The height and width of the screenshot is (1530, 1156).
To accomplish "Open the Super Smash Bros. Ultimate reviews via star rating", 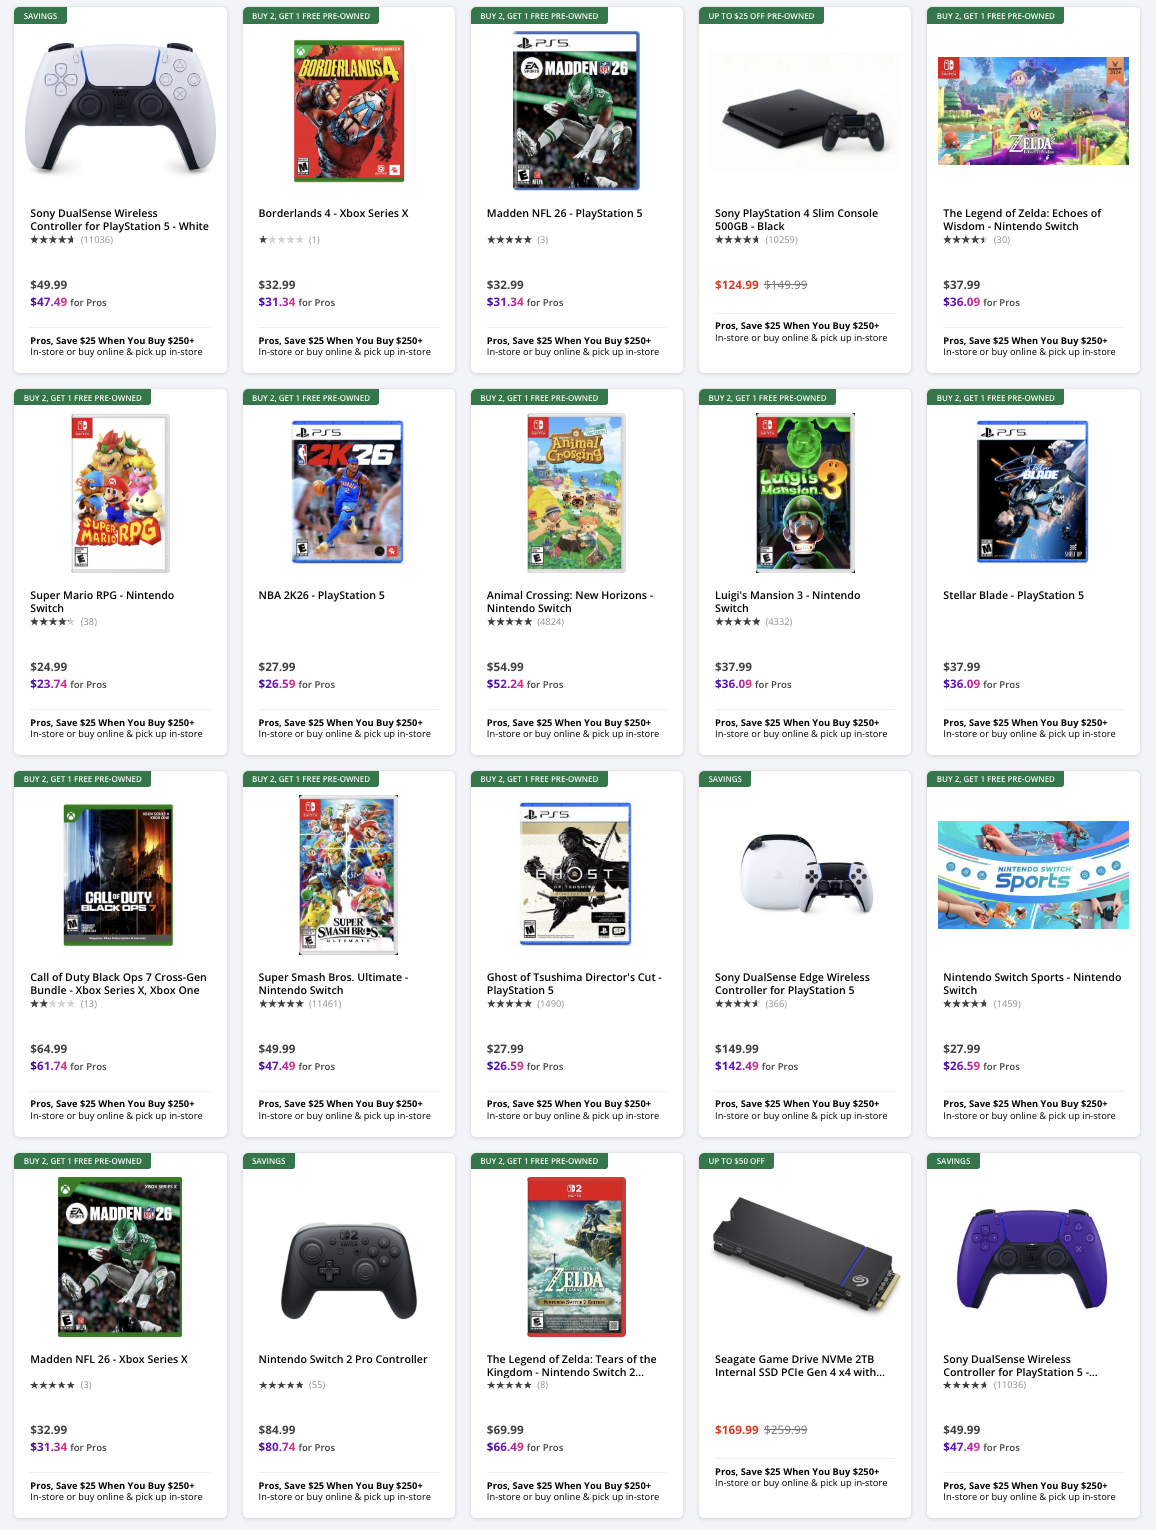I will (x=281, y=1003).
